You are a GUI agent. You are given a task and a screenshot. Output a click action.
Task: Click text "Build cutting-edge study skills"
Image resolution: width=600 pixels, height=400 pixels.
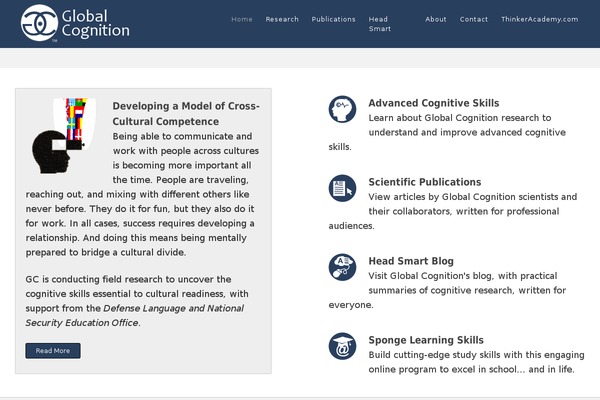point(434,355)
